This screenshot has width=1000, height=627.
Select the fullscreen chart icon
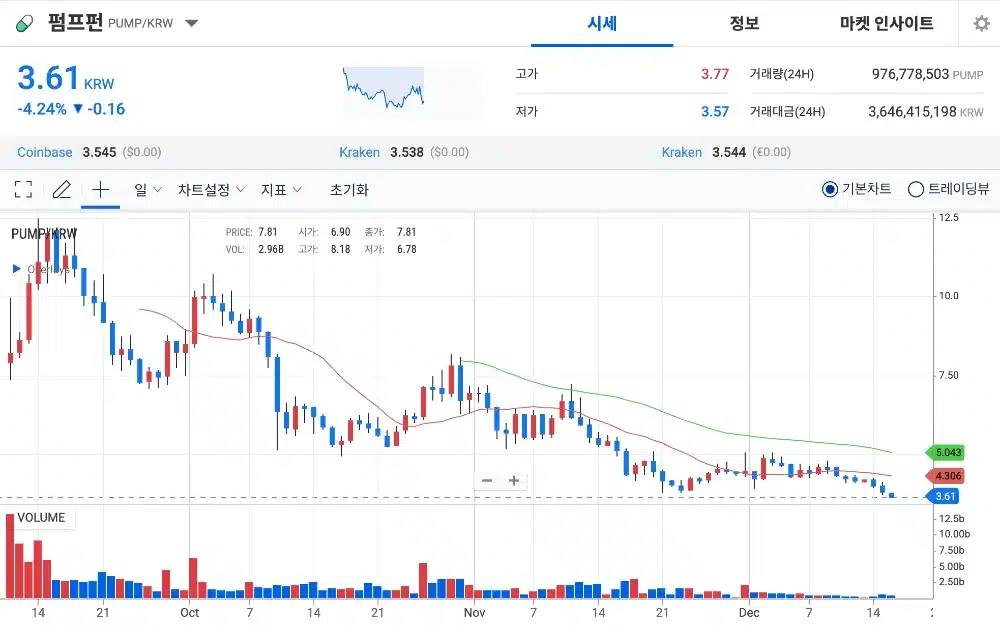pos(22,189)
